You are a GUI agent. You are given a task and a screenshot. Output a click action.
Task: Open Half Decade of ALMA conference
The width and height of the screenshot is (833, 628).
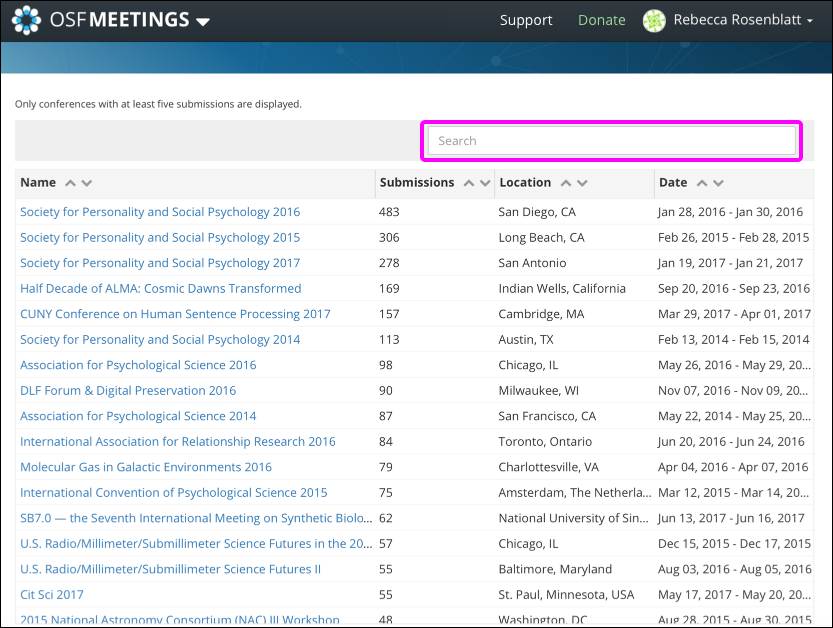[160, 288]
